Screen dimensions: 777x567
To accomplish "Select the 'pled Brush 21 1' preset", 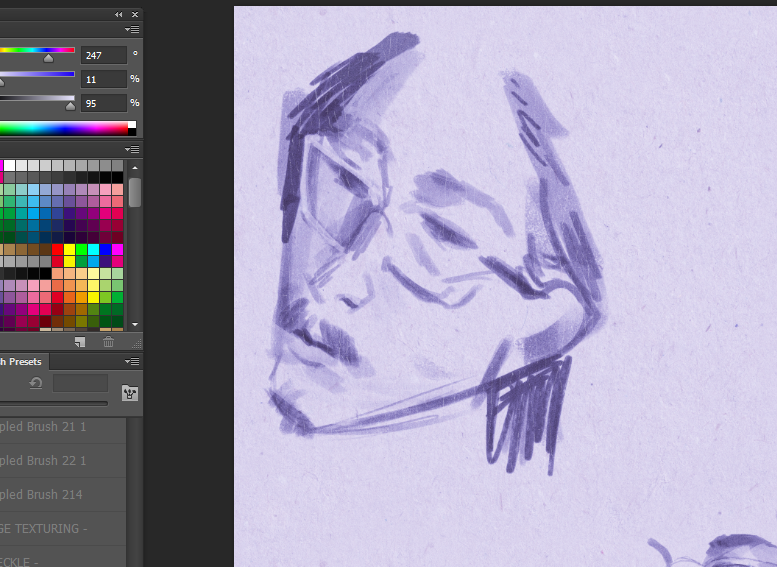I will point(63,426).
